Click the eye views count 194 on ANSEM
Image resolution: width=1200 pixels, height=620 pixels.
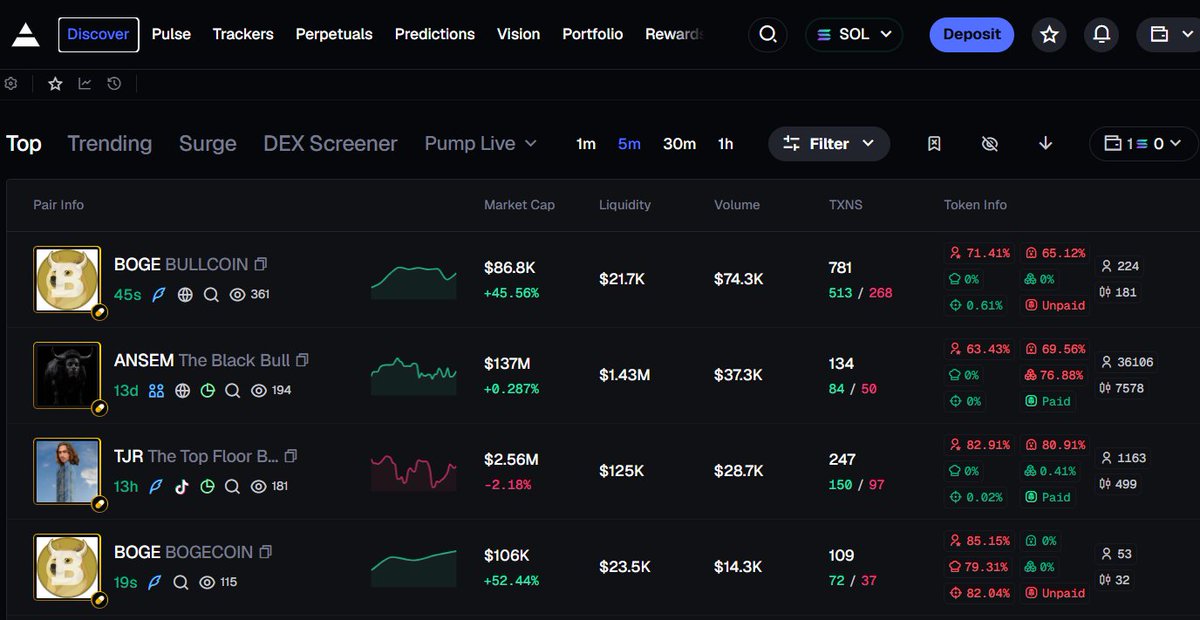[271, 390]
